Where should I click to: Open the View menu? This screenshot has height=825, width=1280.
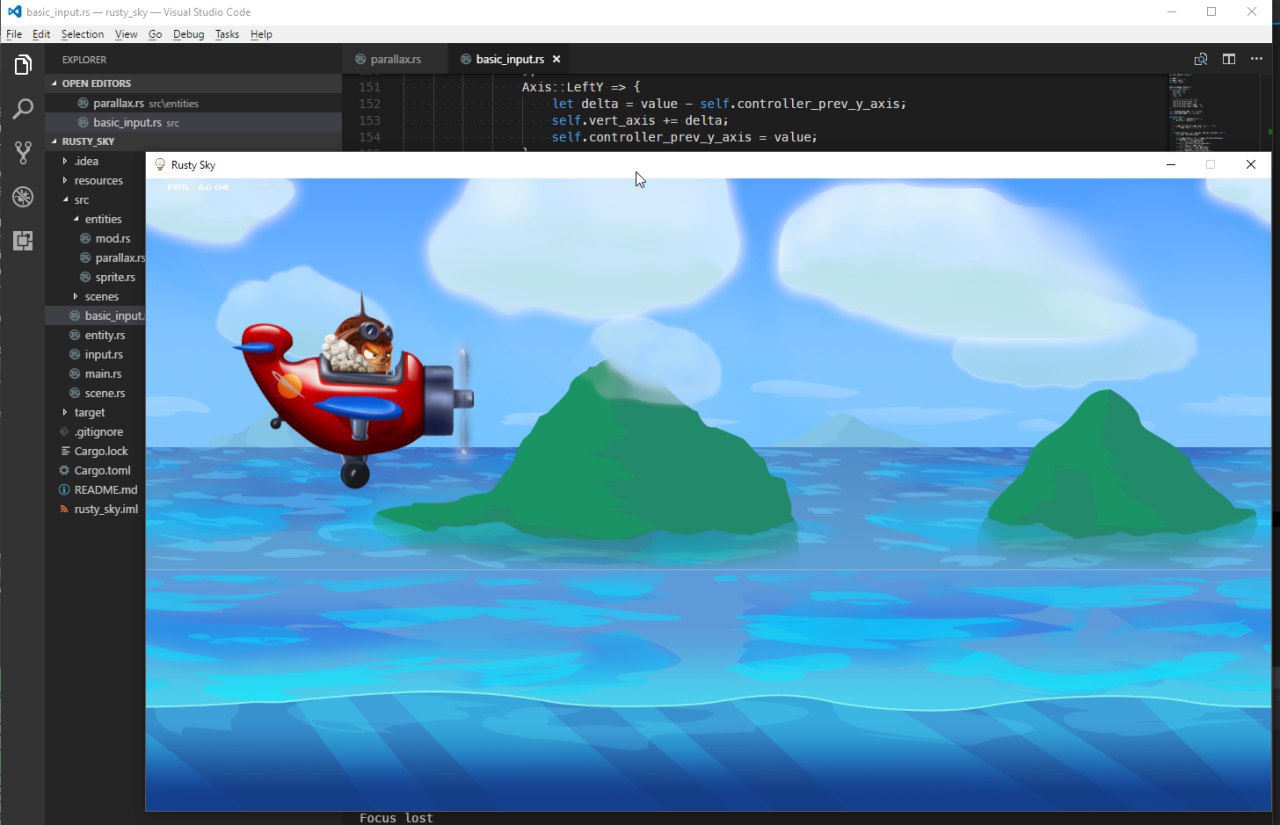coord(126,34)
